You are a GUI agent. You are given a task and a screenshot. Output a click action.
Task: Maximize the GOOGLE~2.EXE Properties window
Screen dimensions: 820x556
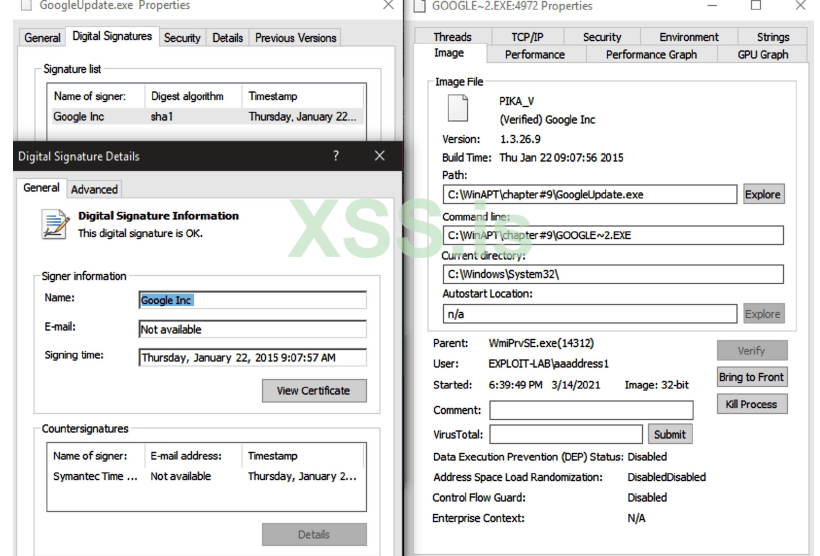click(x=756, y=6)
